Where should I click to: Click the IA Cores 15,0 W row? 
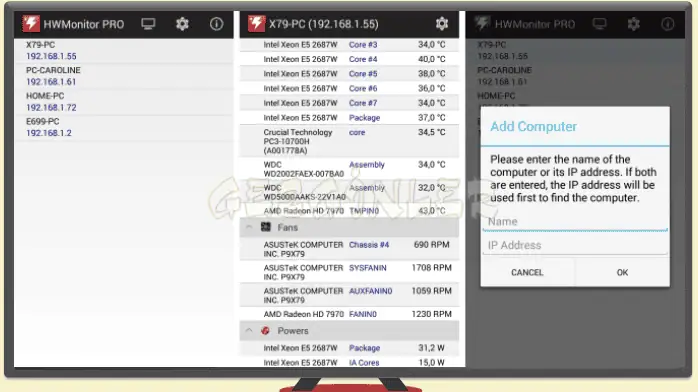pos(349,362)
